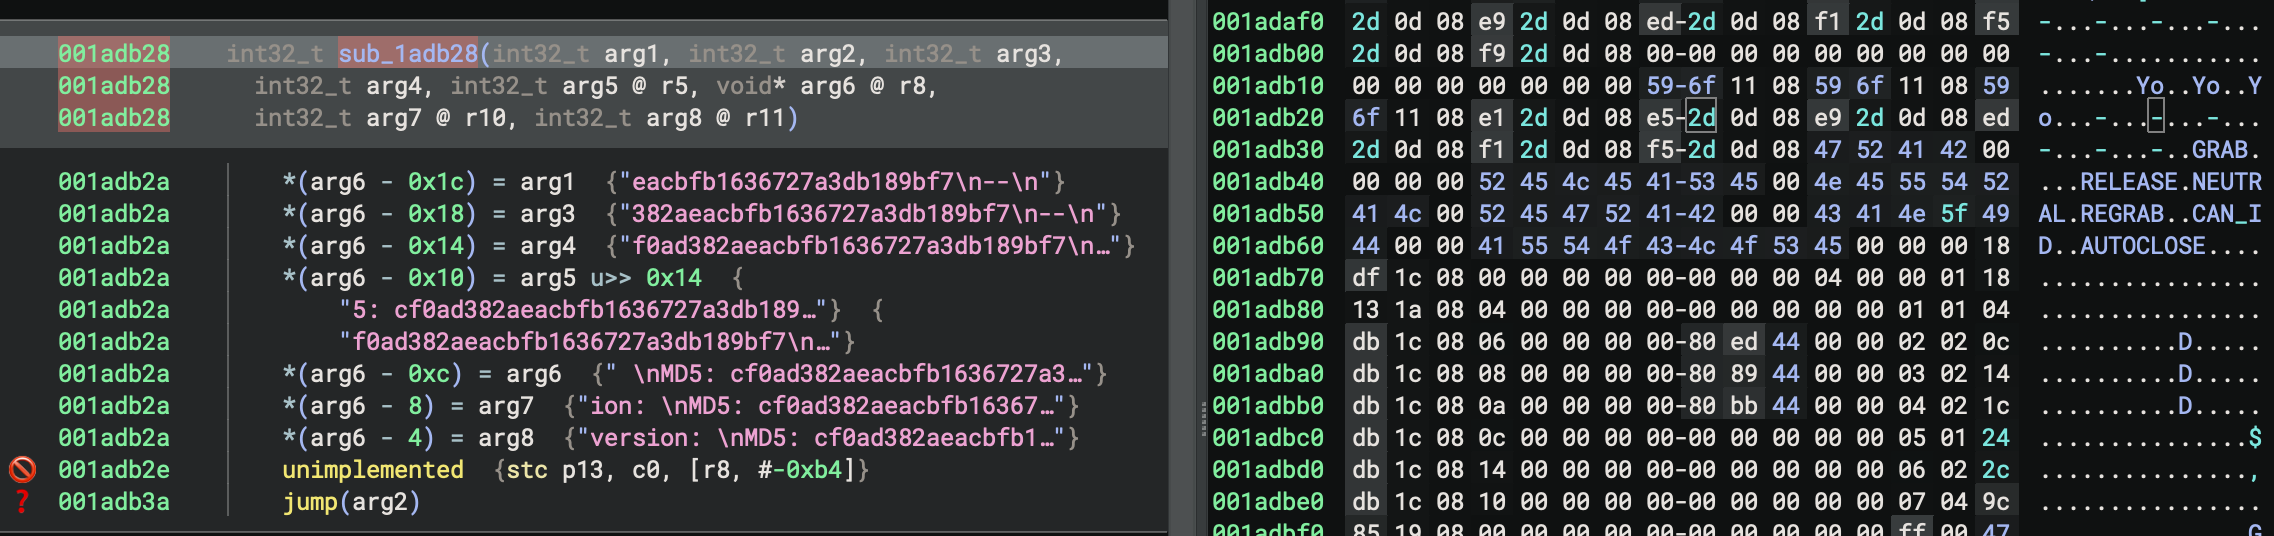This screenshot has height=536, width=2274.
Task: Click offset 0xc in the arg6 assignment line
Action: pyautogui.click(x=429, y=373)
